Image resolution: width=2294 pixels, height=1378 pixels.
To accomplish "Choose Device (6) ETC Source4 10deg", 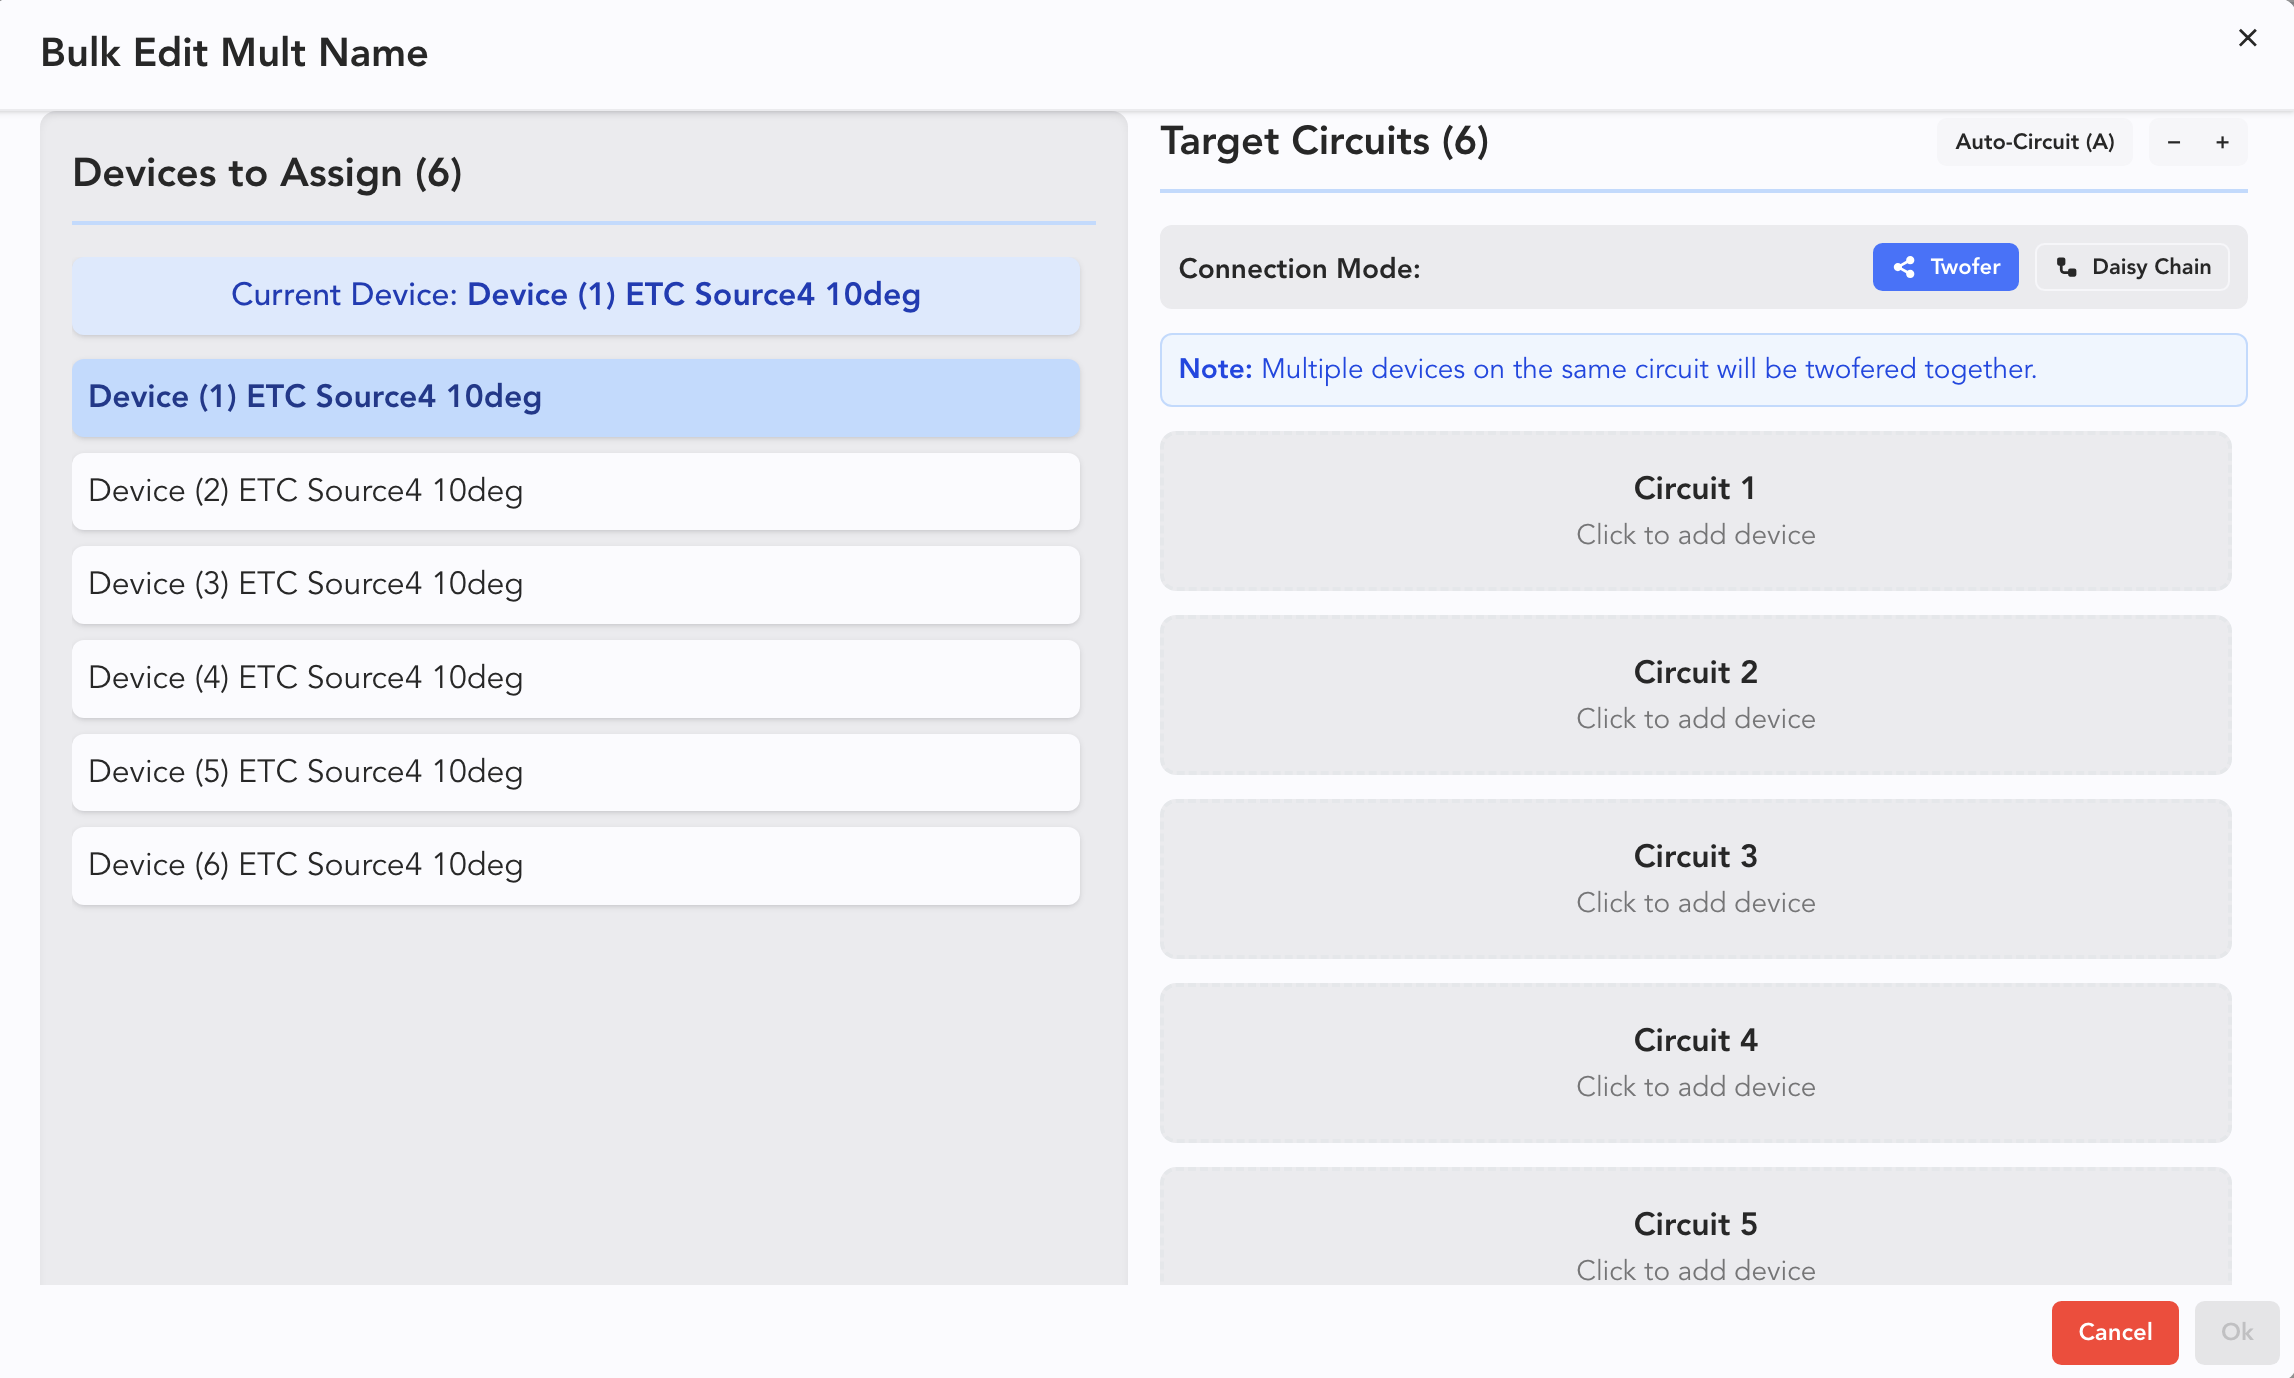I will coord(575,865).
